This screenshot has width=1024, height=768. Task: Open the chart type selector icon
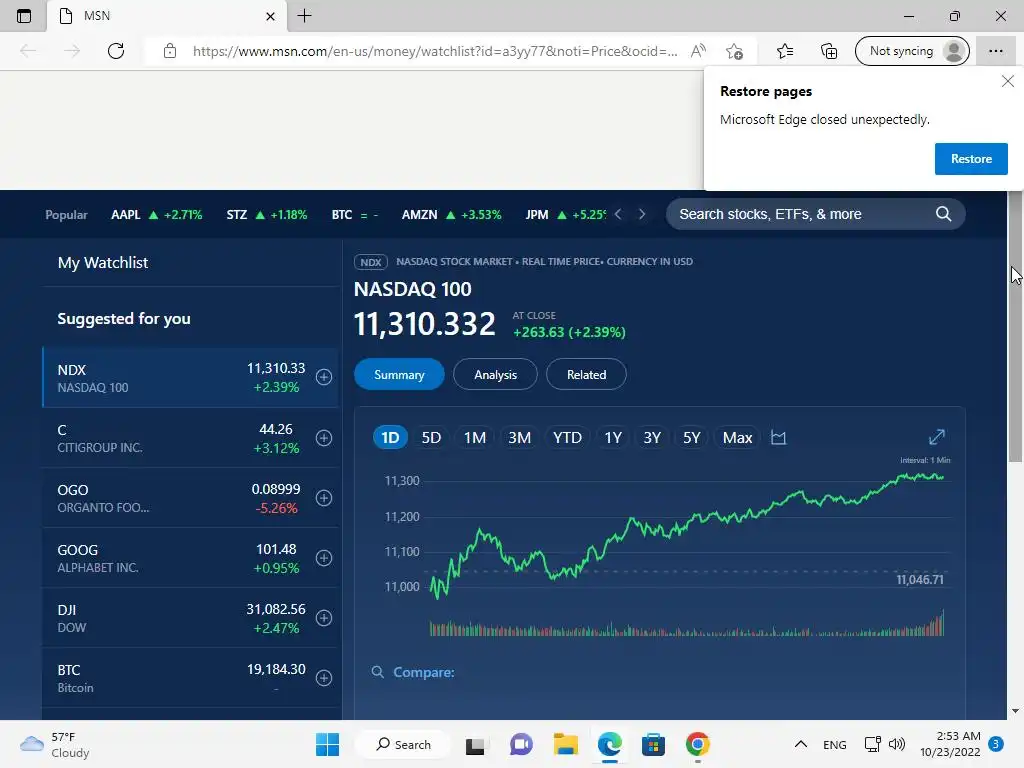click(x=778, y=438)
